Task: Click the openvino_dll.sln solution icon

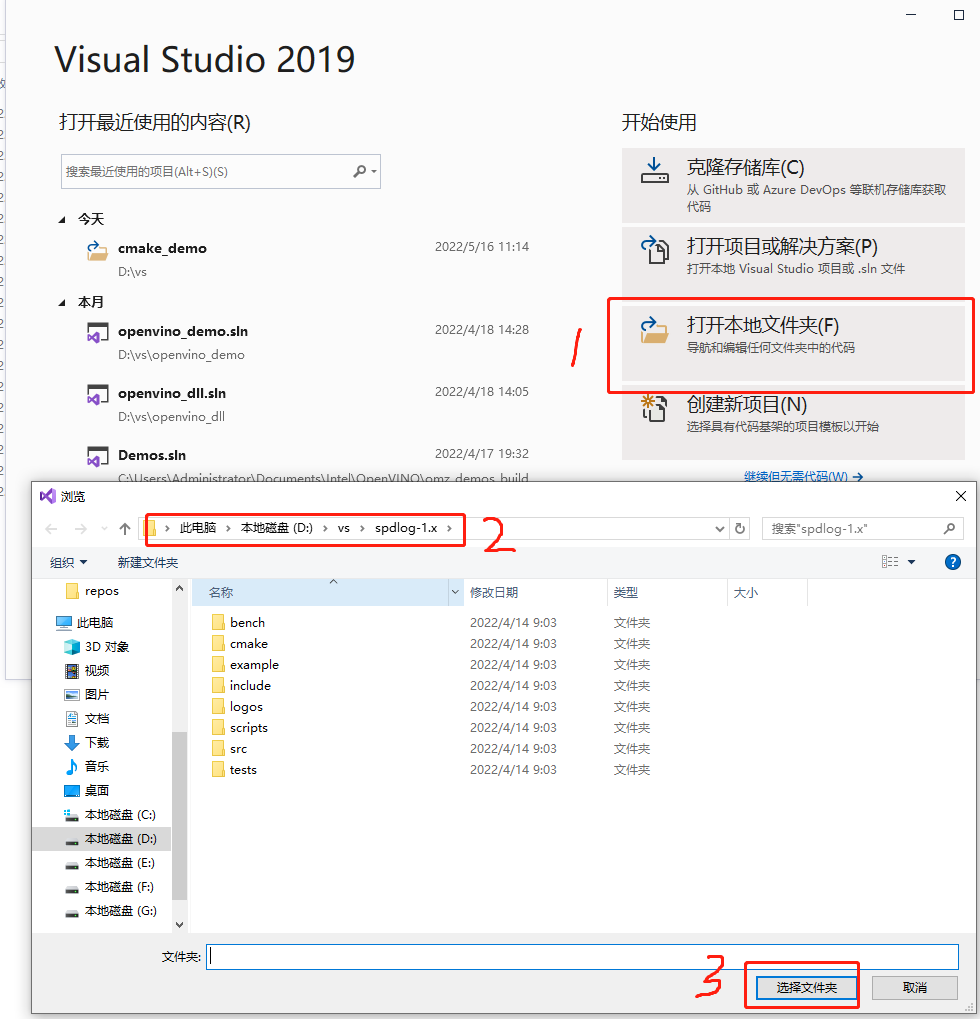Action: pos(97,394)
